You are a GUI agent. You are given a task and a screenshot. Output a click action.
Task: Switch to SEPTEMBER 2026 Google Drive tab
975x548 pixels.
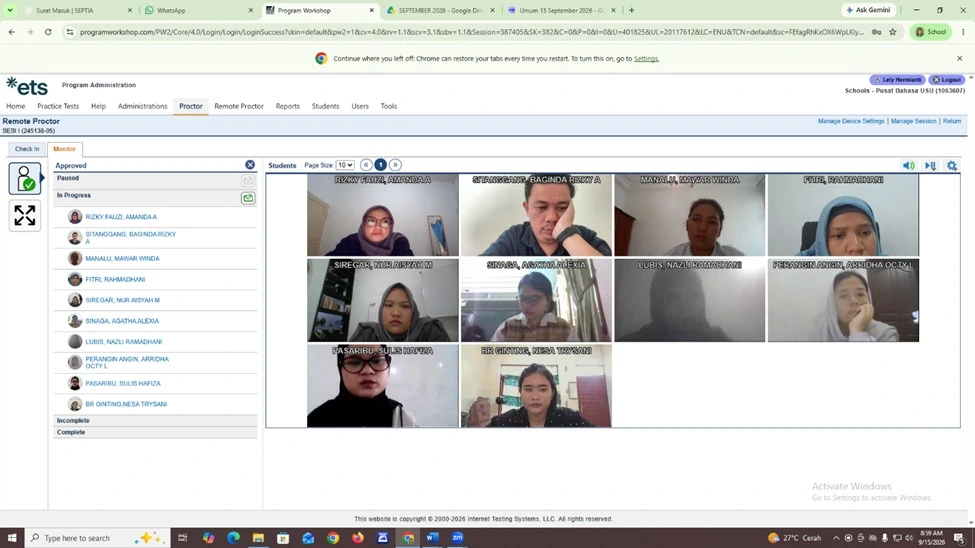click(x=441, y=11)
